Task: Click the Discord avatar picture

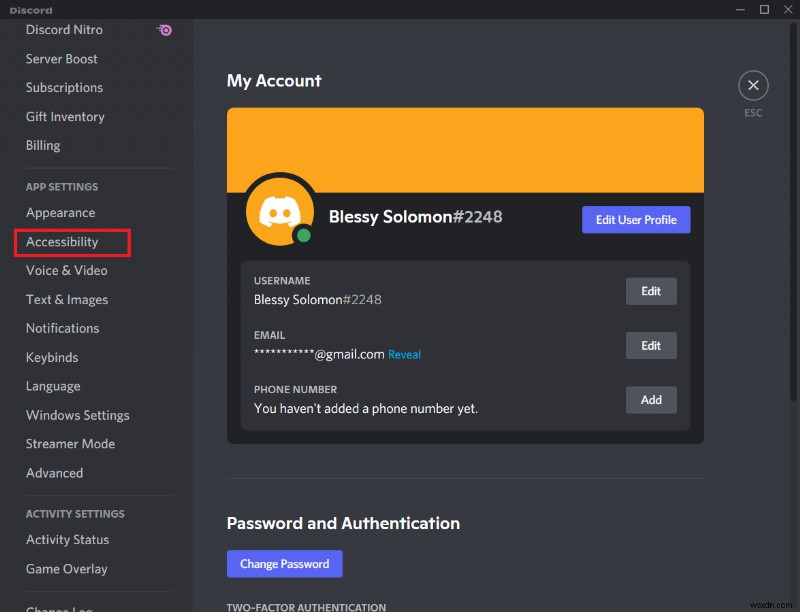Action: click(x=280, y=211)
